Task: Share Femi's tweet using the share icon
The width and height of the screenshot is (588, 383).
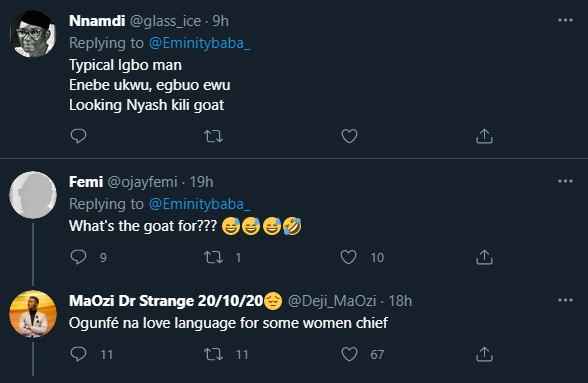Action: pyautogui.click(x=484, y=257)
